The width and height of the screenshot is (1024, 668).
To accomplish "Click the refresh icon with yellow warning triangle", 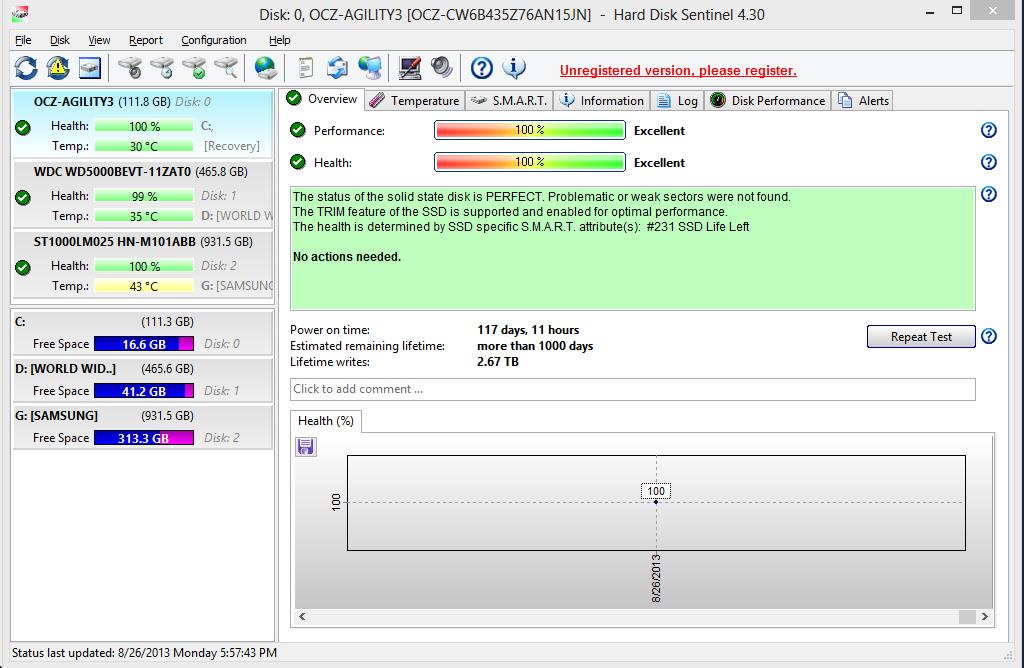I will coord(58,68).
